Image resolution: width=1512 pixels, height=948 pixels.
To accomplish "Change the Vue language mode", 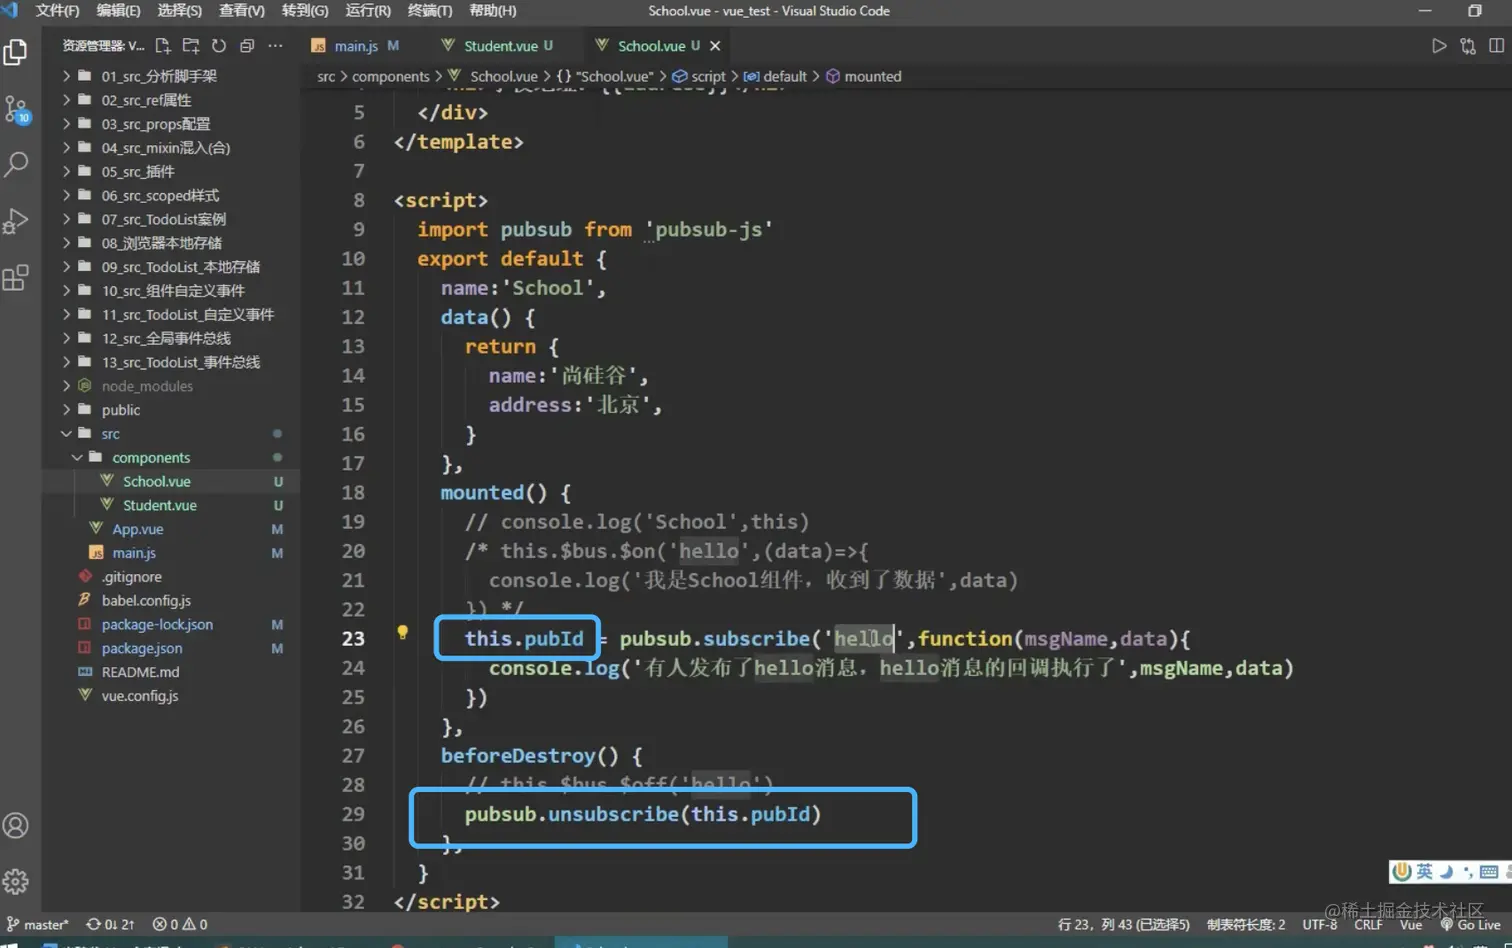I will 1410,924.
